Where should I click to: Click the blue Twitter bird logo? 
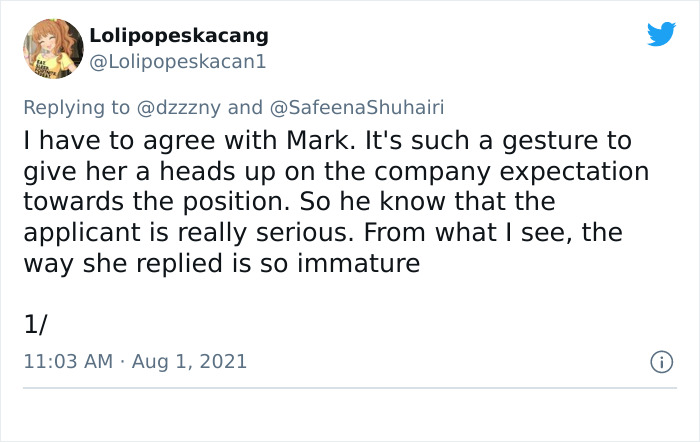click(x=661, y=33)
